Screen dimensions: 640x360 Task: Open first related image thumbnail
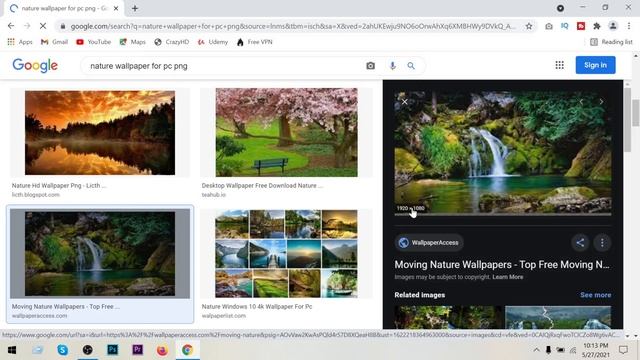(x=449, y=317)
